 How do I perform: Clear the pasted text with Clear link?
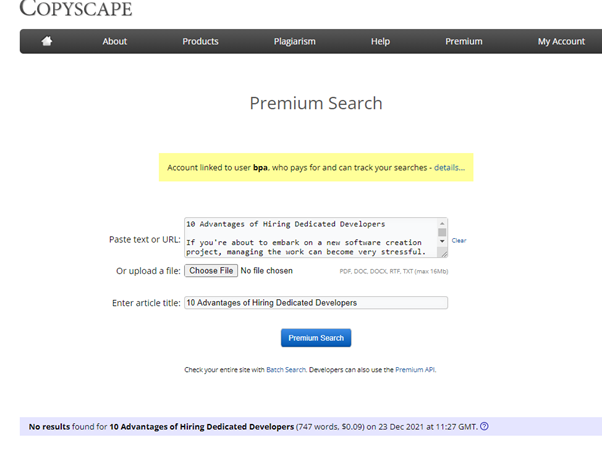tap(459, 241)
